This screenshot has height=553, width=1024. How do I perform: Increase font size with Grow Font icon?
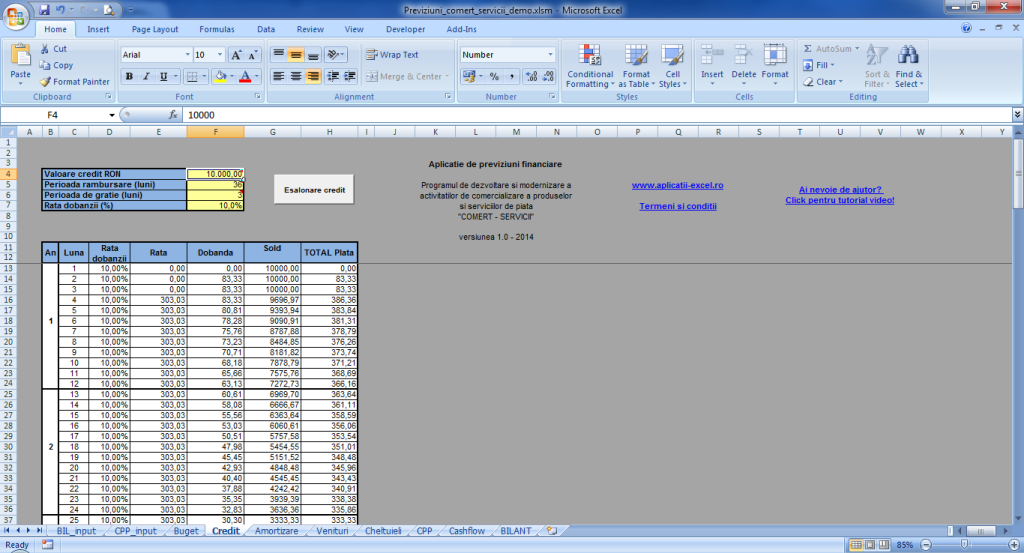click(236, 55)
